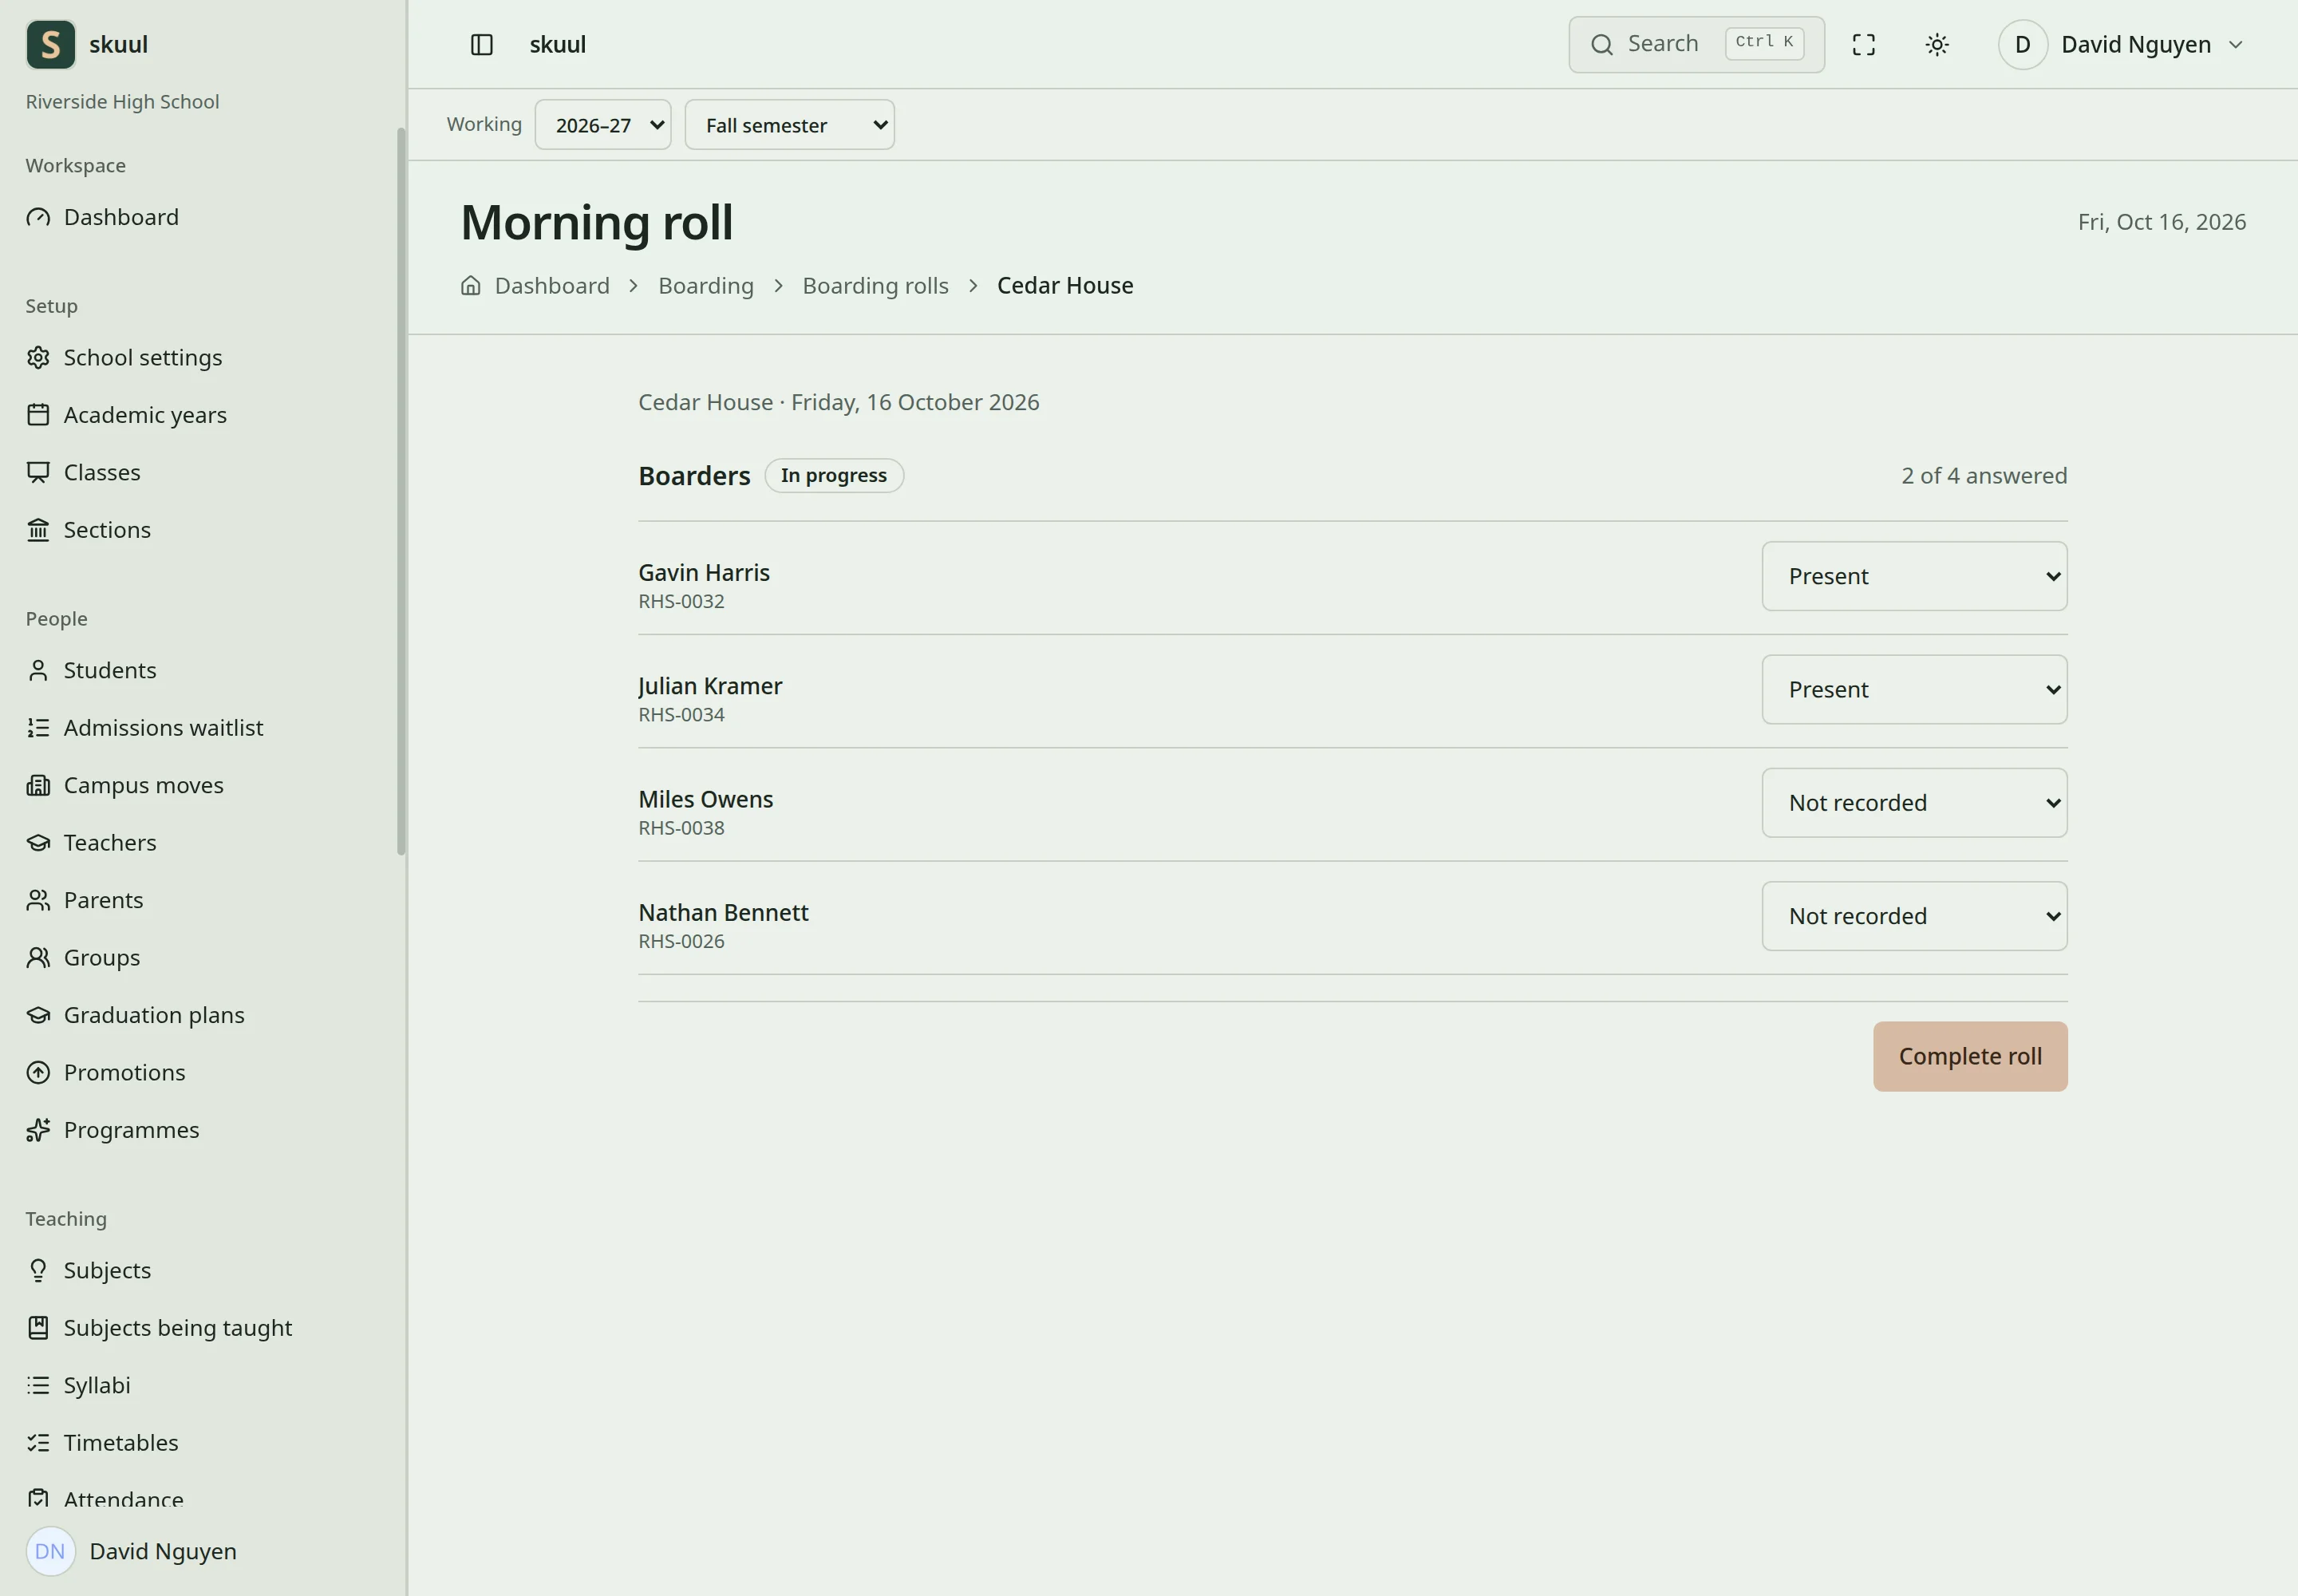Screen dimensions: 2298x1596
Task: Toggle the light/dark theme sun icon
Action: coord(1937,44)
